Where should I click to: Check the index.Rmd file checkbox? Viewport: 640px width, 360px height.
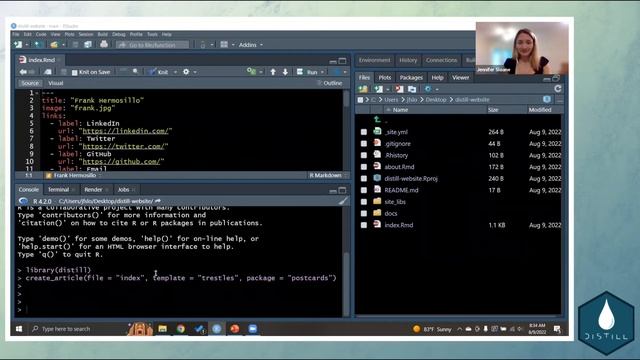364,225
